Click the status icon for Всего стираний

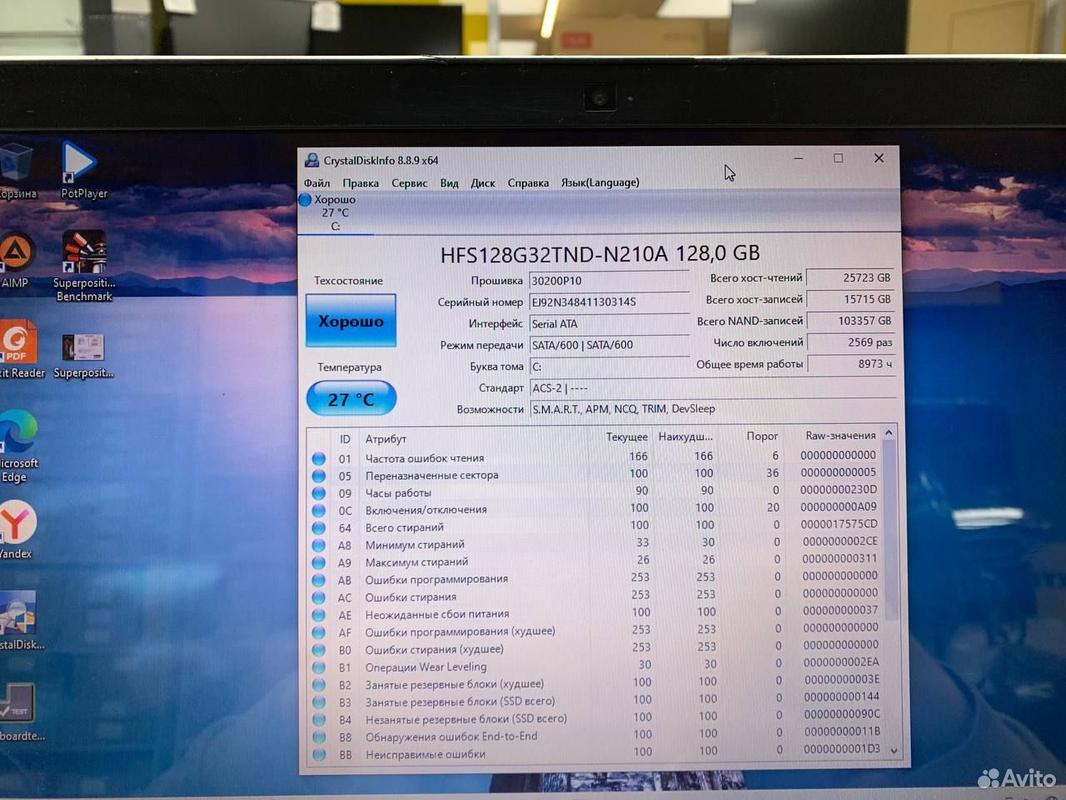tap(318, 528)
